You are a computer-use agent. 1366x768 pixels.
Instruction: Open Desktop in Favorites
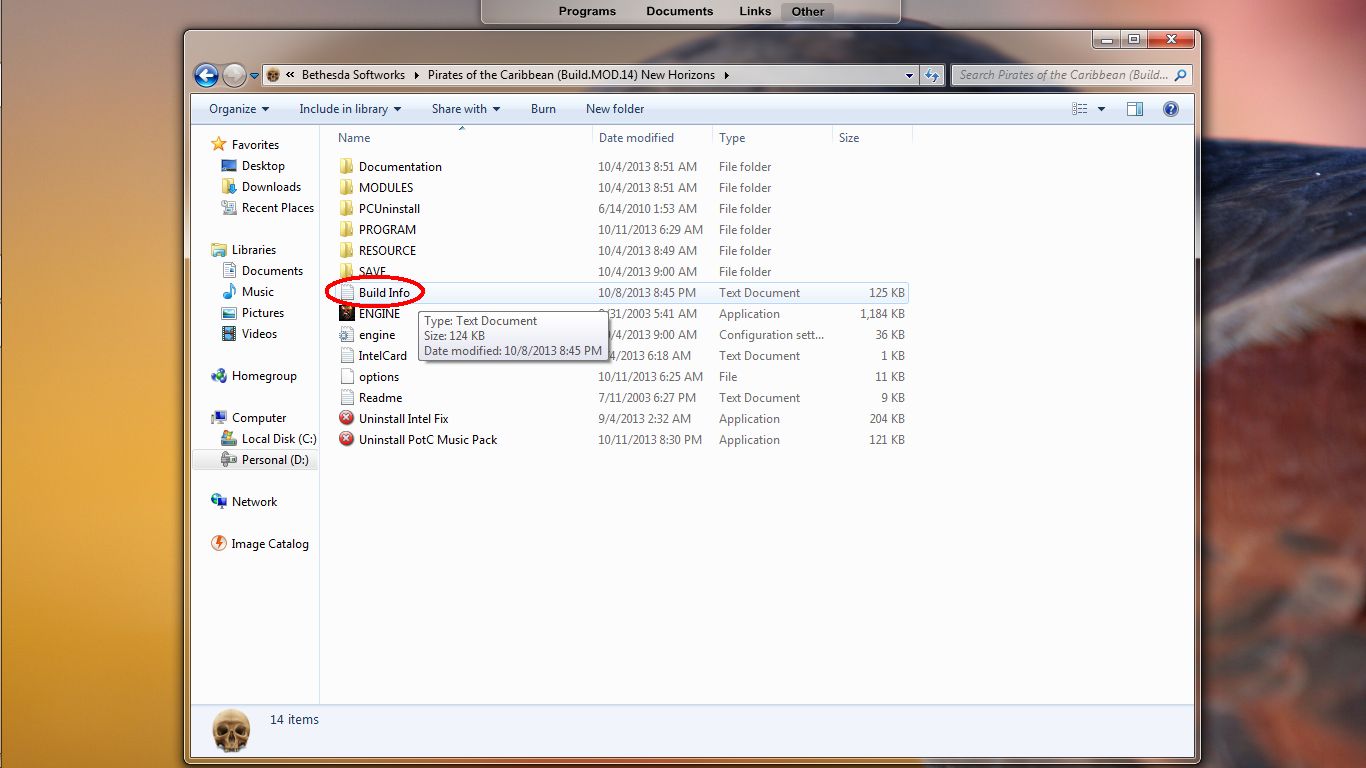click(263, 166)
